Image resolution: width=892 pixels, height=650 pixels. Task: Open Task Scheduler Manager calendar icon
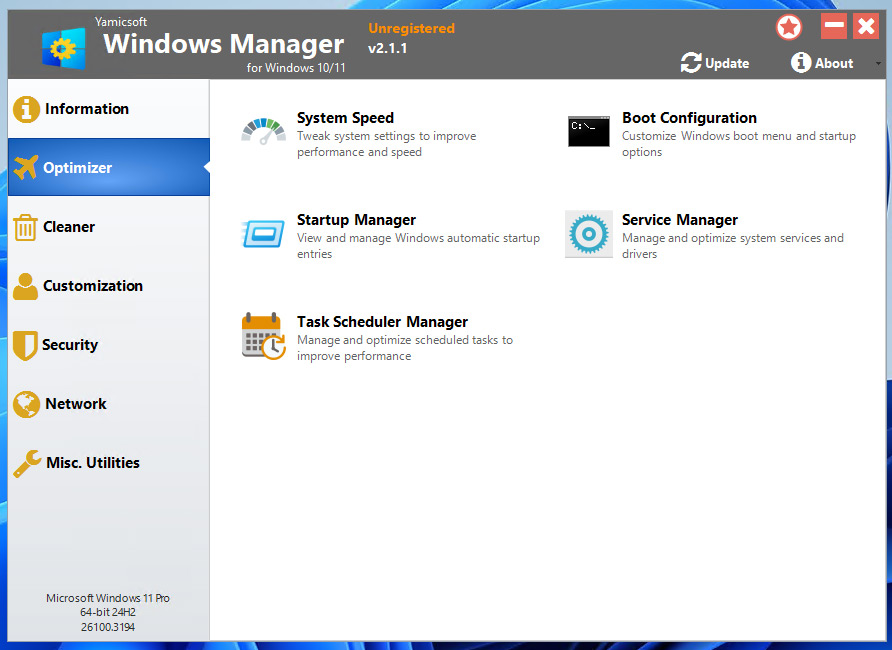pos(263,336)
